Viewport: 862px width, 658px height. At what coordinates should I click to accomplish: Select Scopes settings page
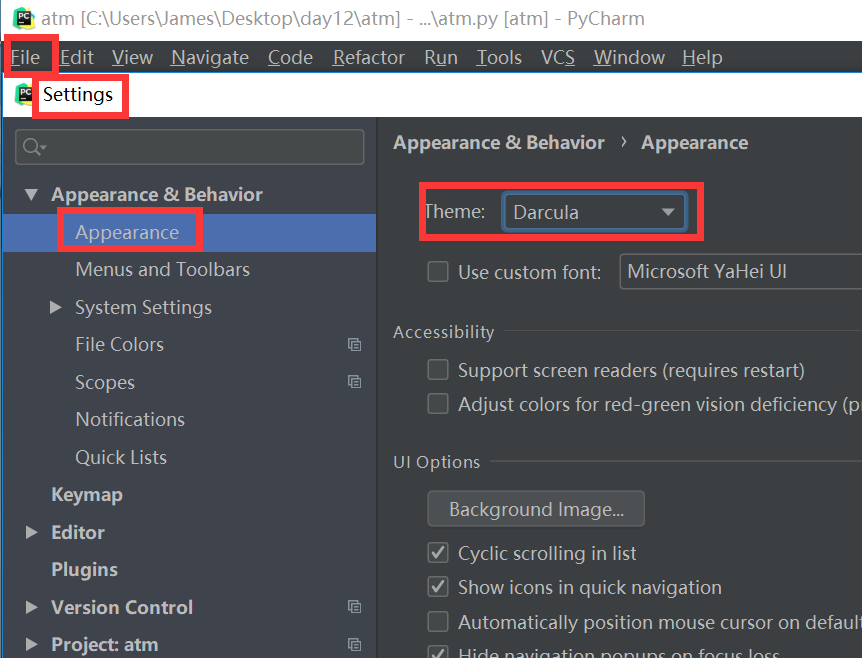(x=105, y=383)
